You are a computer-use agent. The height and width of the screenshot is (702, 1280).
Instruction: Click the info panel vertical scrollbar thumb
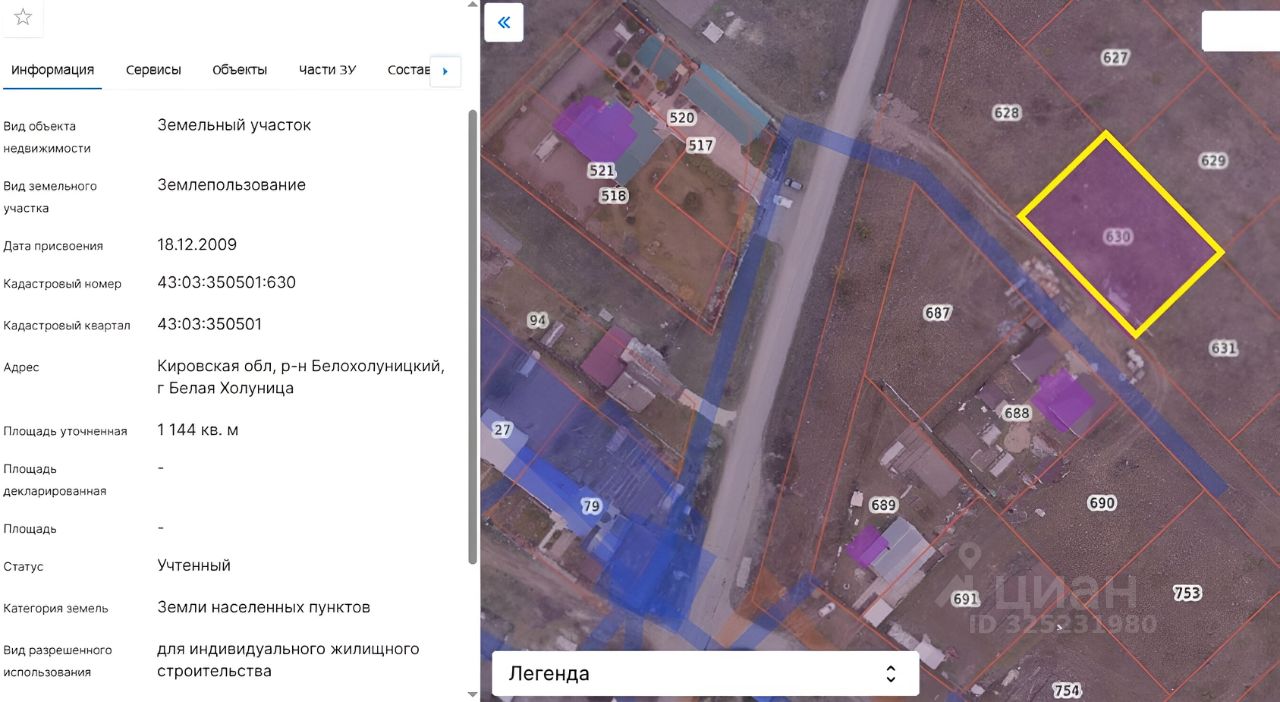[x=472, y=335]
